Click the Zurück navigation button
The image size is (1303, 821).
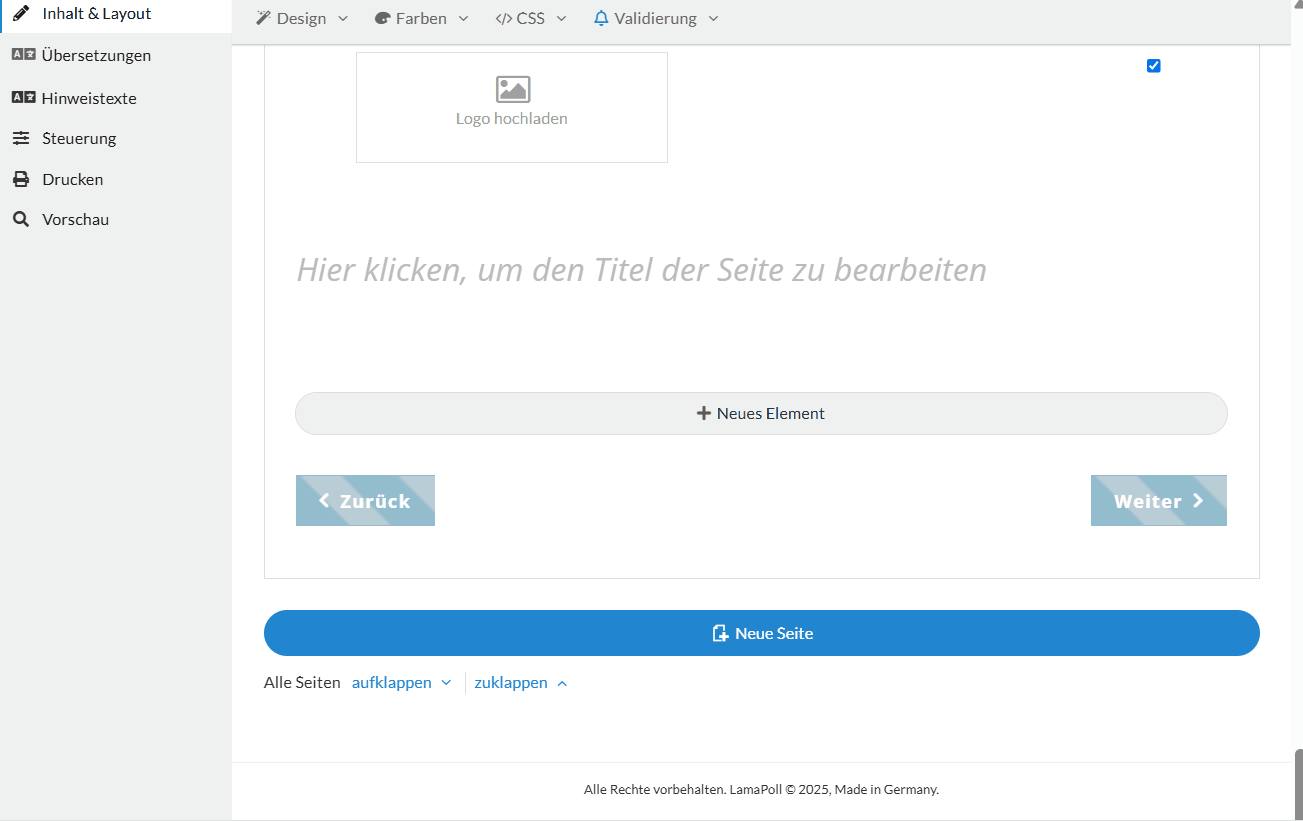[x=365, y=501]
